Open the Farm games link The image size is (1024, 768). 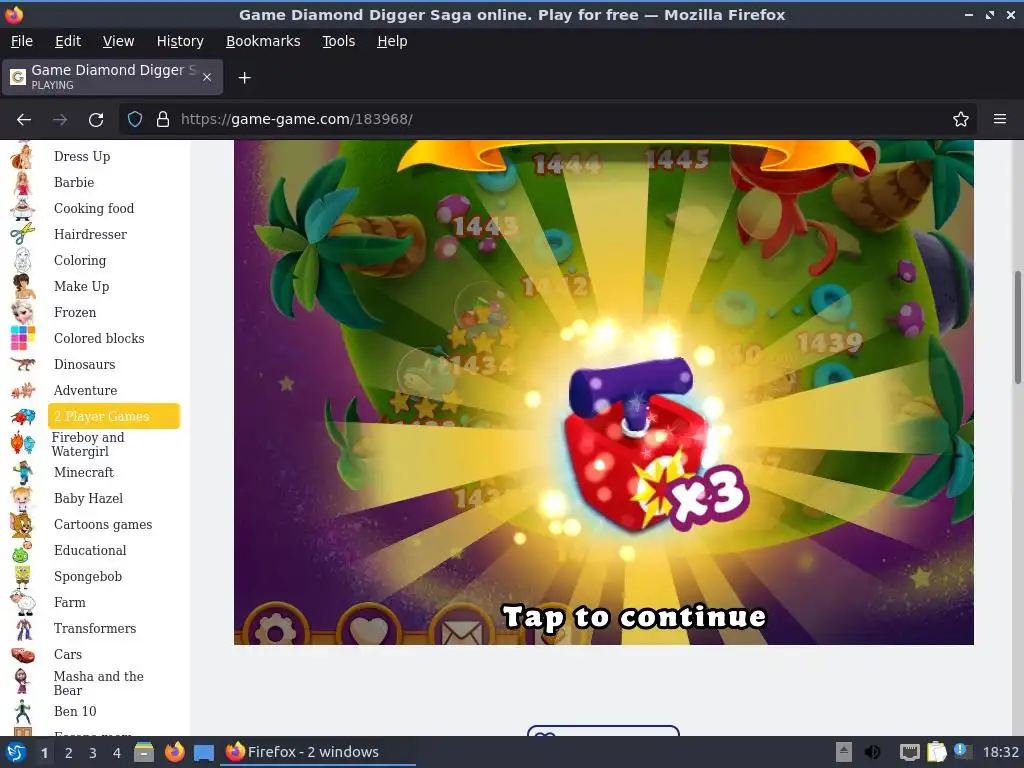[x=70, y=602]
